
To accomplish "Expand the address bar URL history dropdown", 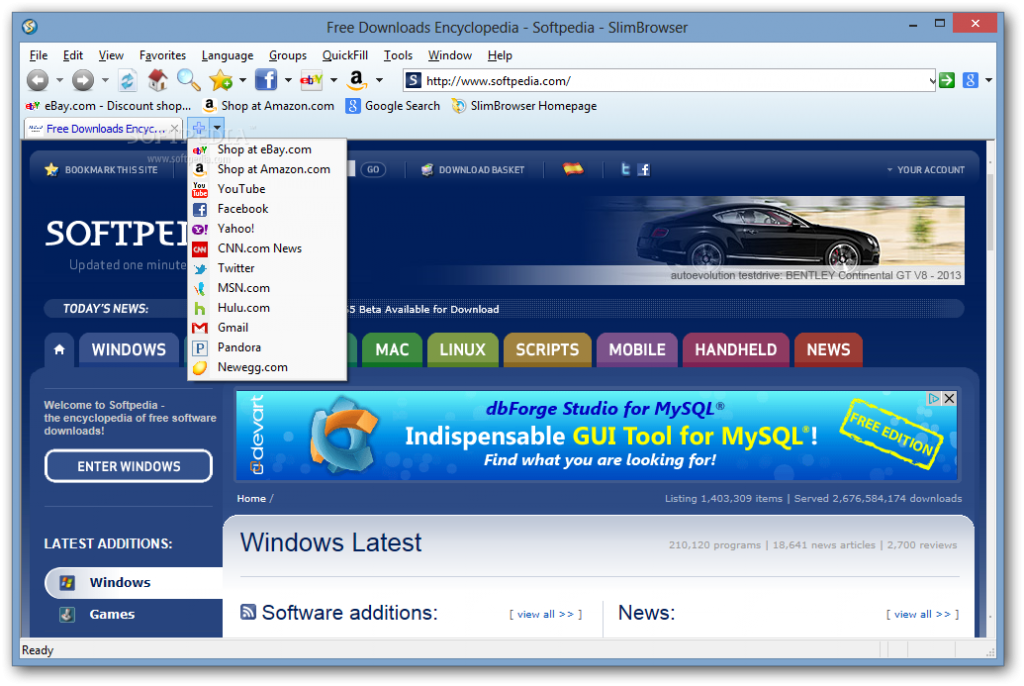I will 931,80.
